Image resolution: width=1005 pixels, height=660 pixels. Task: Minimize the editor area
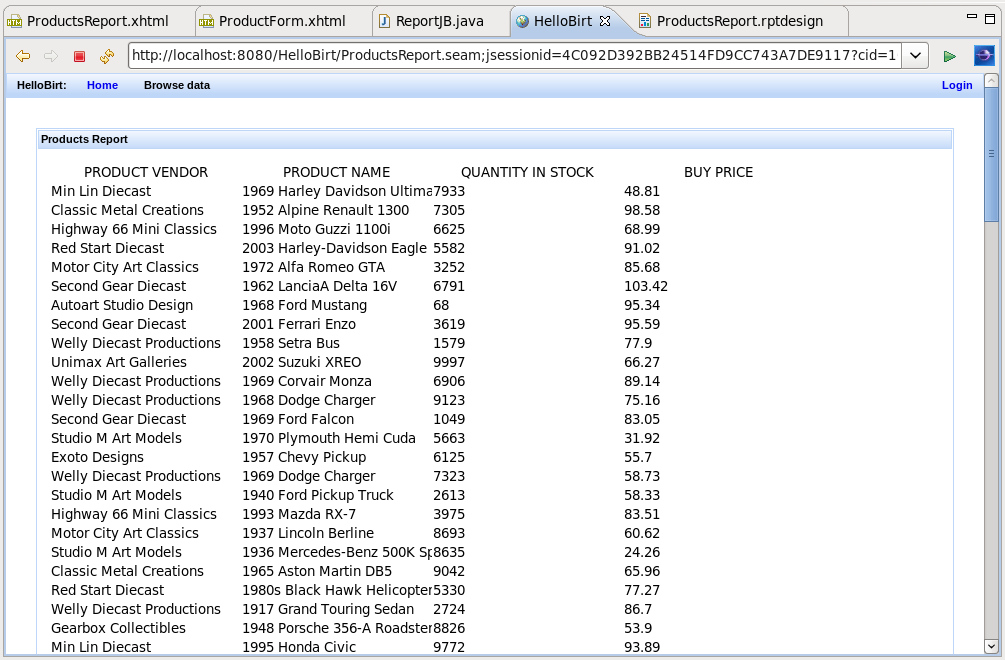[972, 17]
